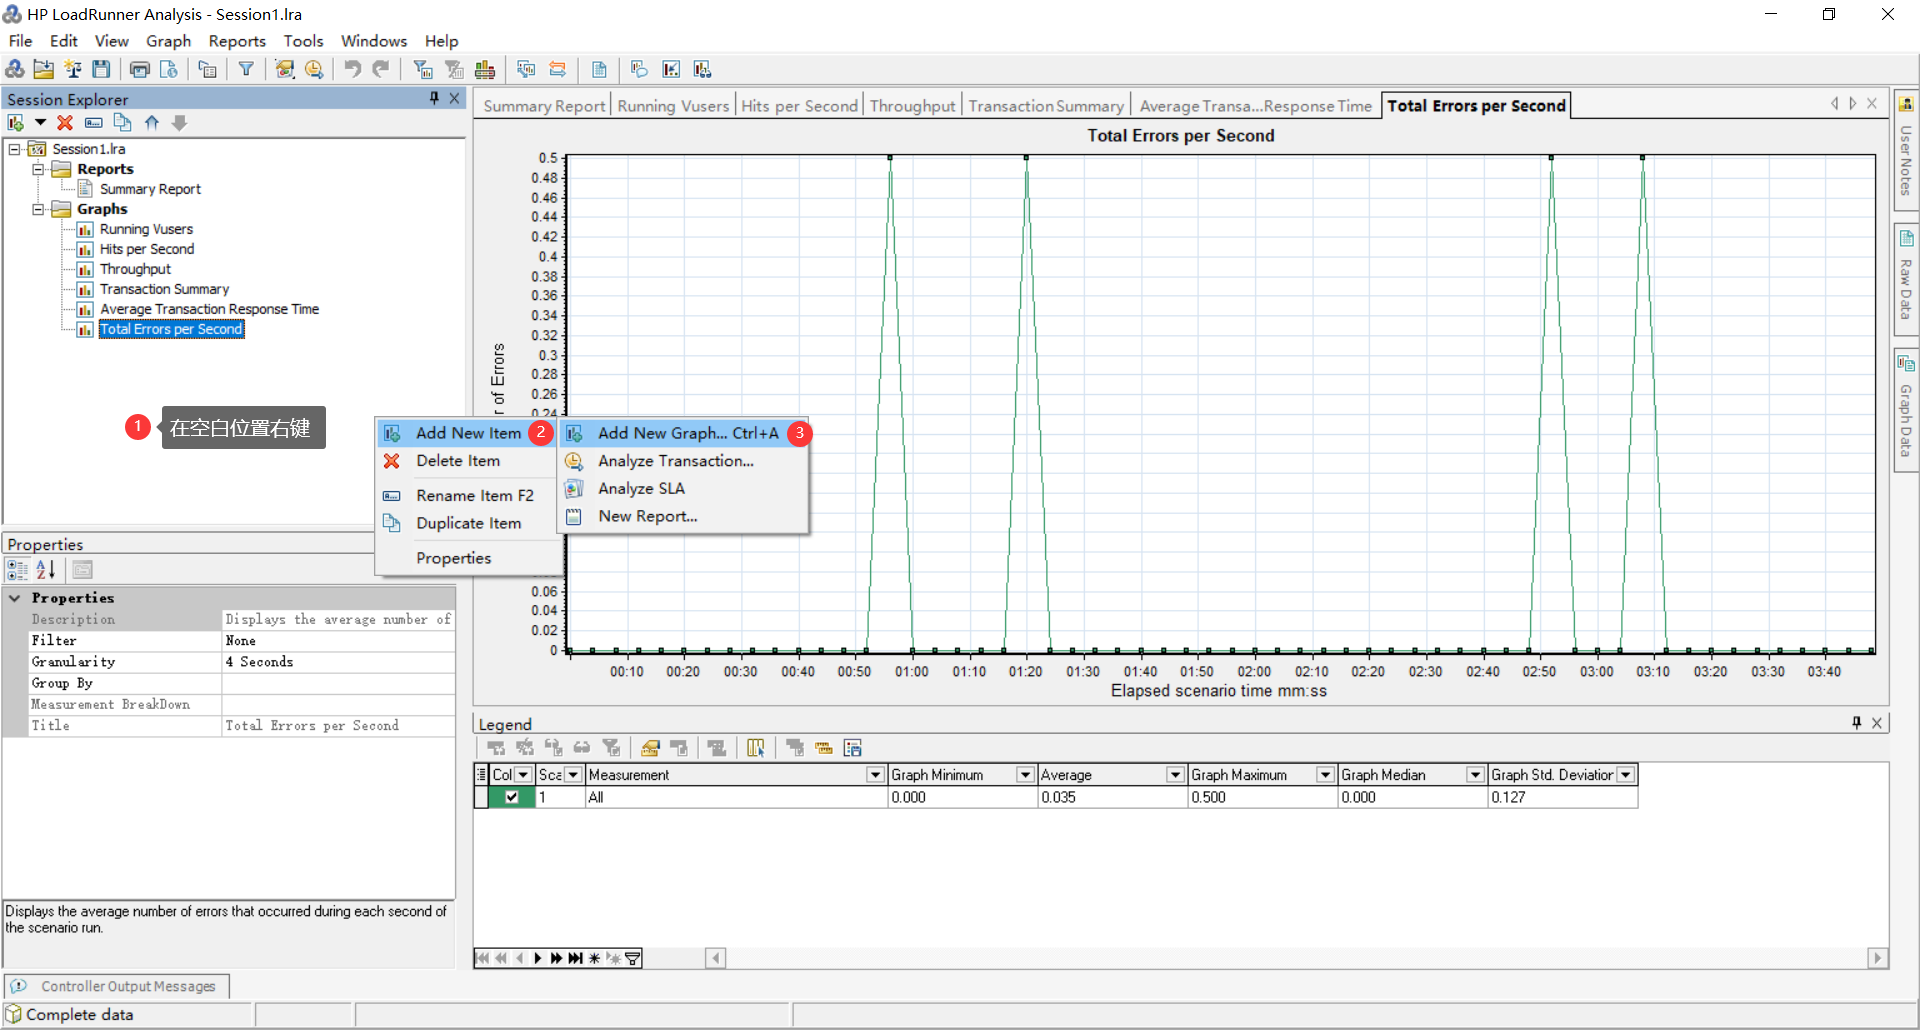Open Controller Output Messages tab

[x=117, y=986]
